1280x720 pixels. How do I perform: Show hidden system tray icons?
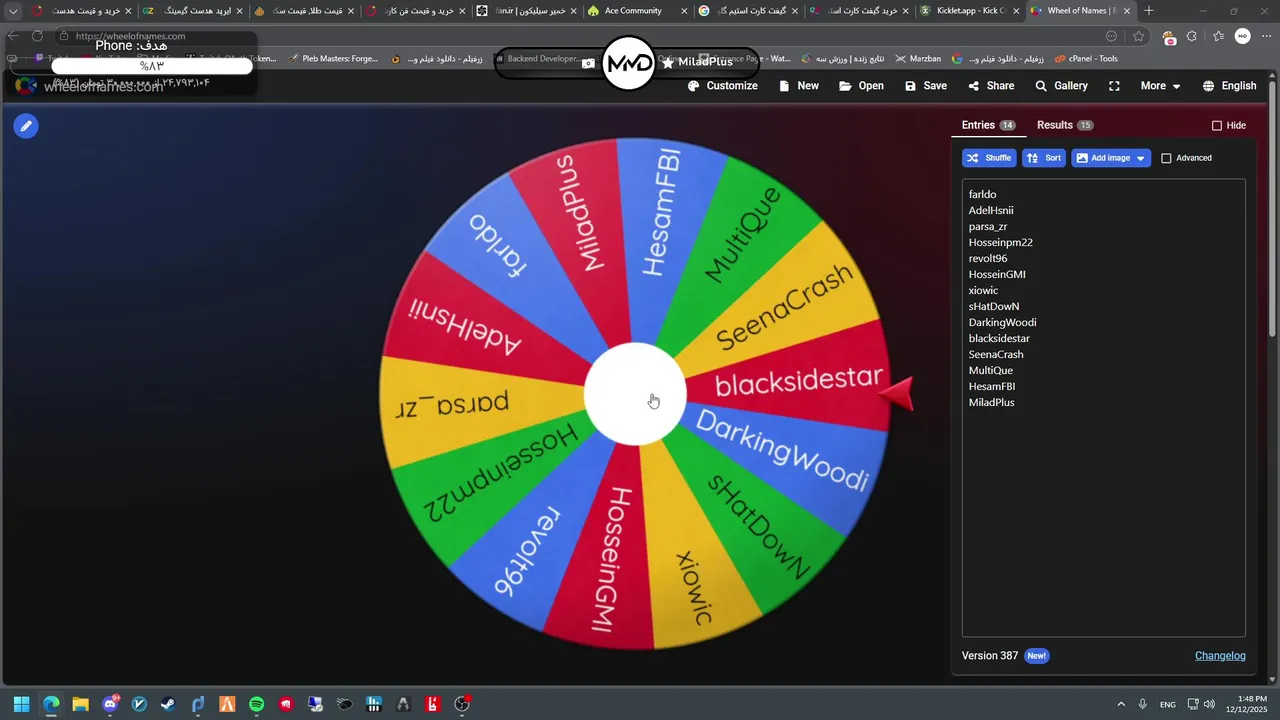[x=1120, y=704]
